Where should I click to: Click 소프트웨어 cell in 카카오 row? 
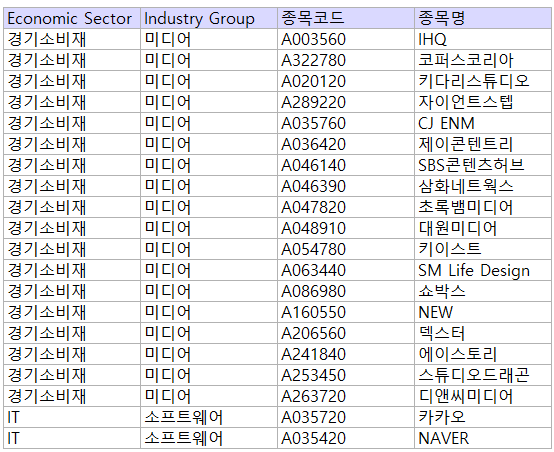209,417
